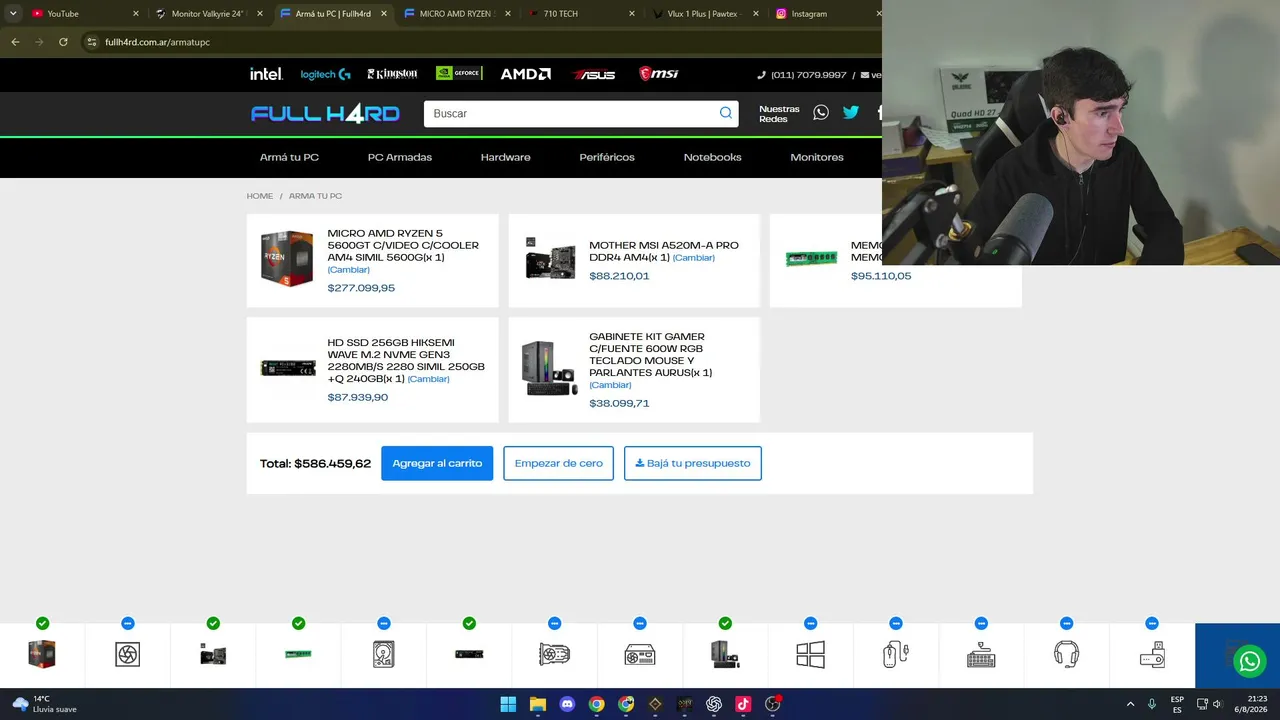Screen dimensions: 1280x720
Task: Click HOME breadcrumb link
Action: (260, 196)
